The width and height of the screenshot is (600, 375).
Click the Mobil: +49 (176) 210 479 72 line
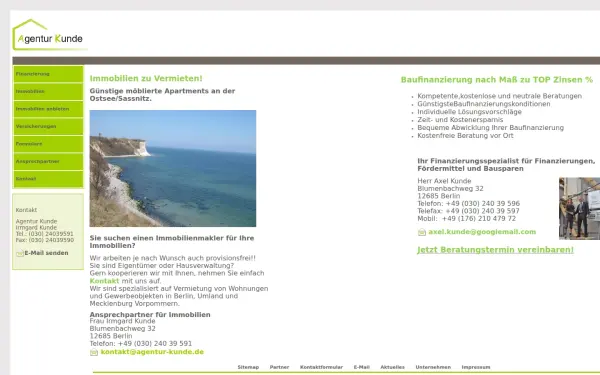click(466, 218)
